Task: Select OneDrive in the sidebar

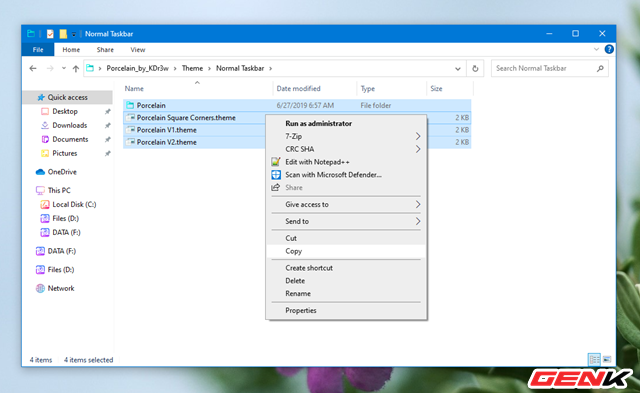Action: click(62, 172)
